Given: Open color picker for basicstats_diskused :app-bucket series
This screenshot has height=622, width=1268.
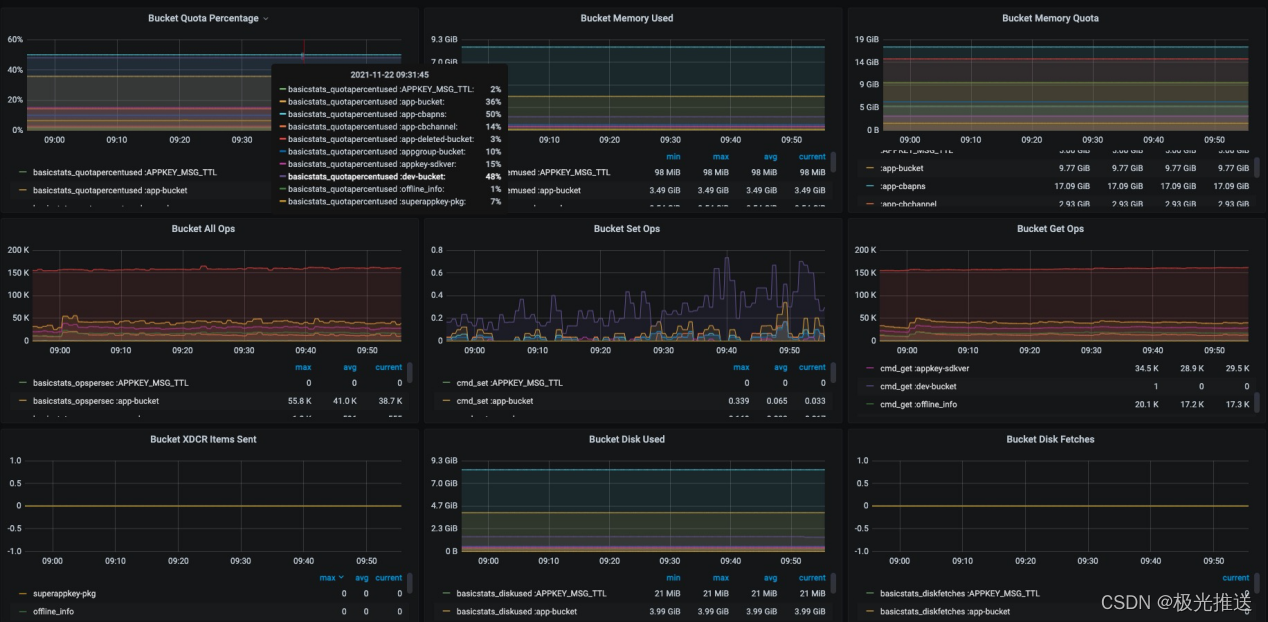Looking at the screenshot, I should click(x=447, y=611).
